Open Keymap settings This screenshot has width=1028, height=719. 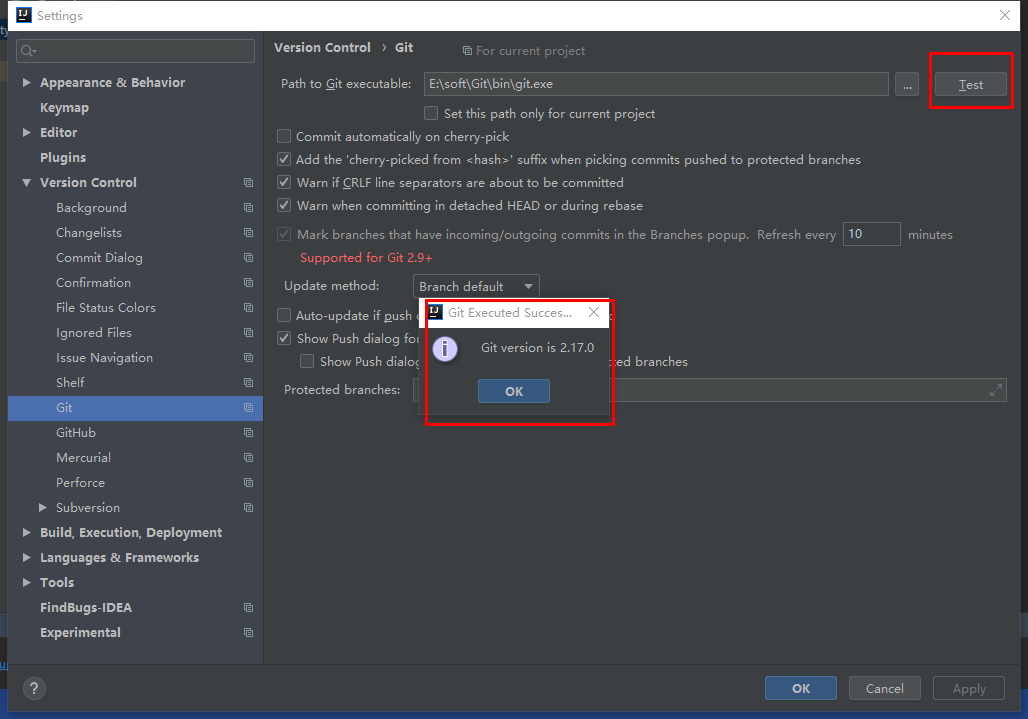tap(64, 107)
